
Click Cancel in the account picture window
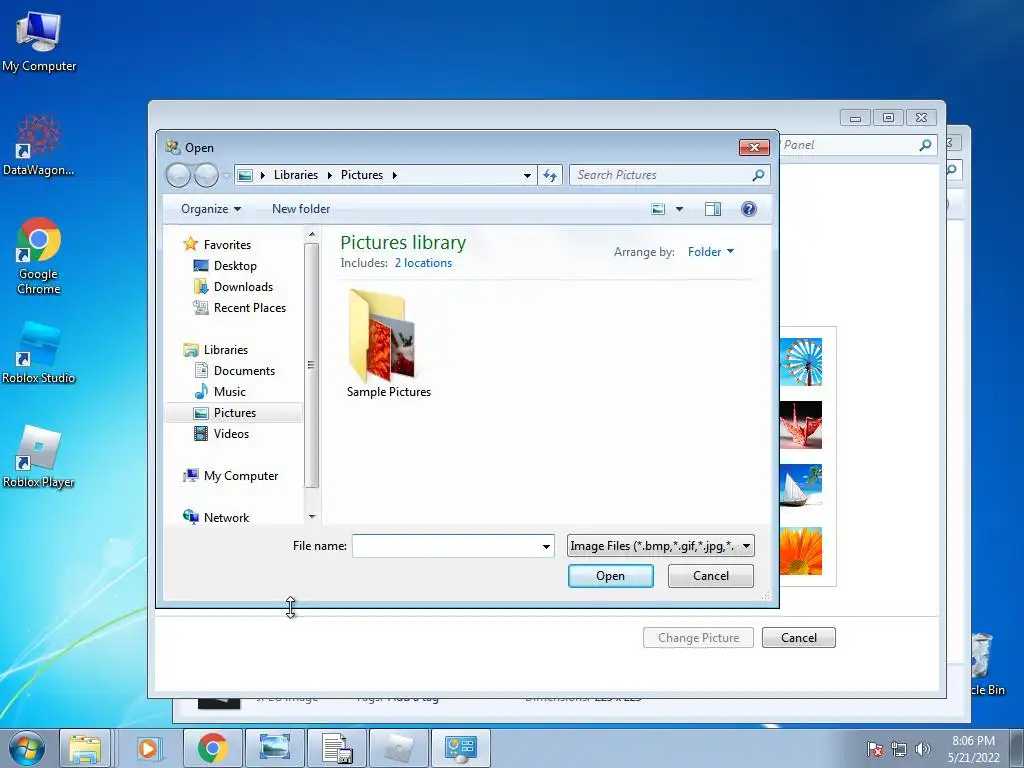pos(799,638)
